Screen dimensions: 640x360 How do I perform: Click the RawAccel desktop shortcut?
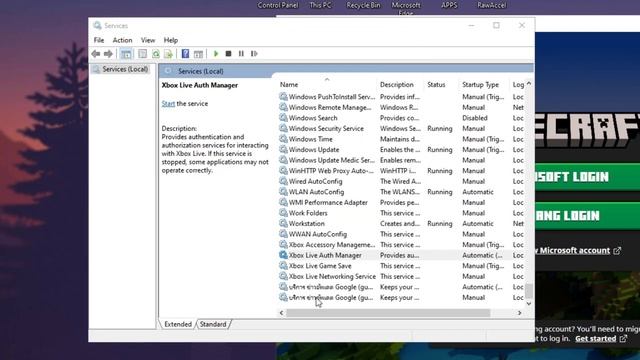[x=492, y=5]
